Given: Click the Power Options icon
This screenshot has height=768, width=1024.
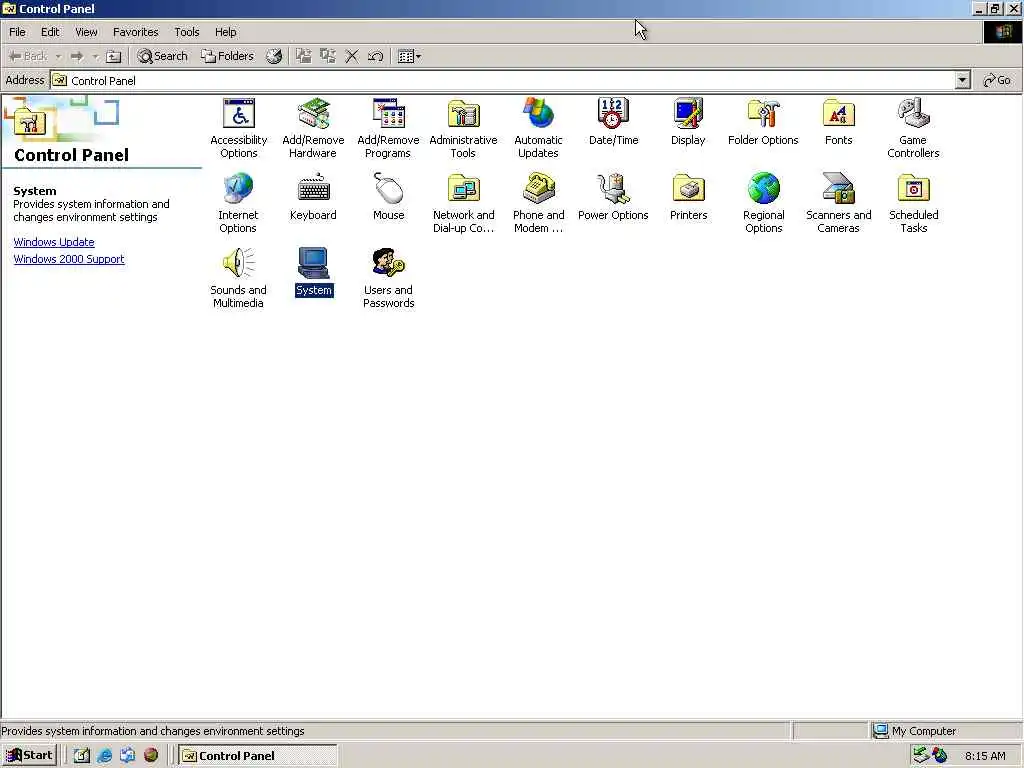Looking at the screenshot, I should (613, 189).
